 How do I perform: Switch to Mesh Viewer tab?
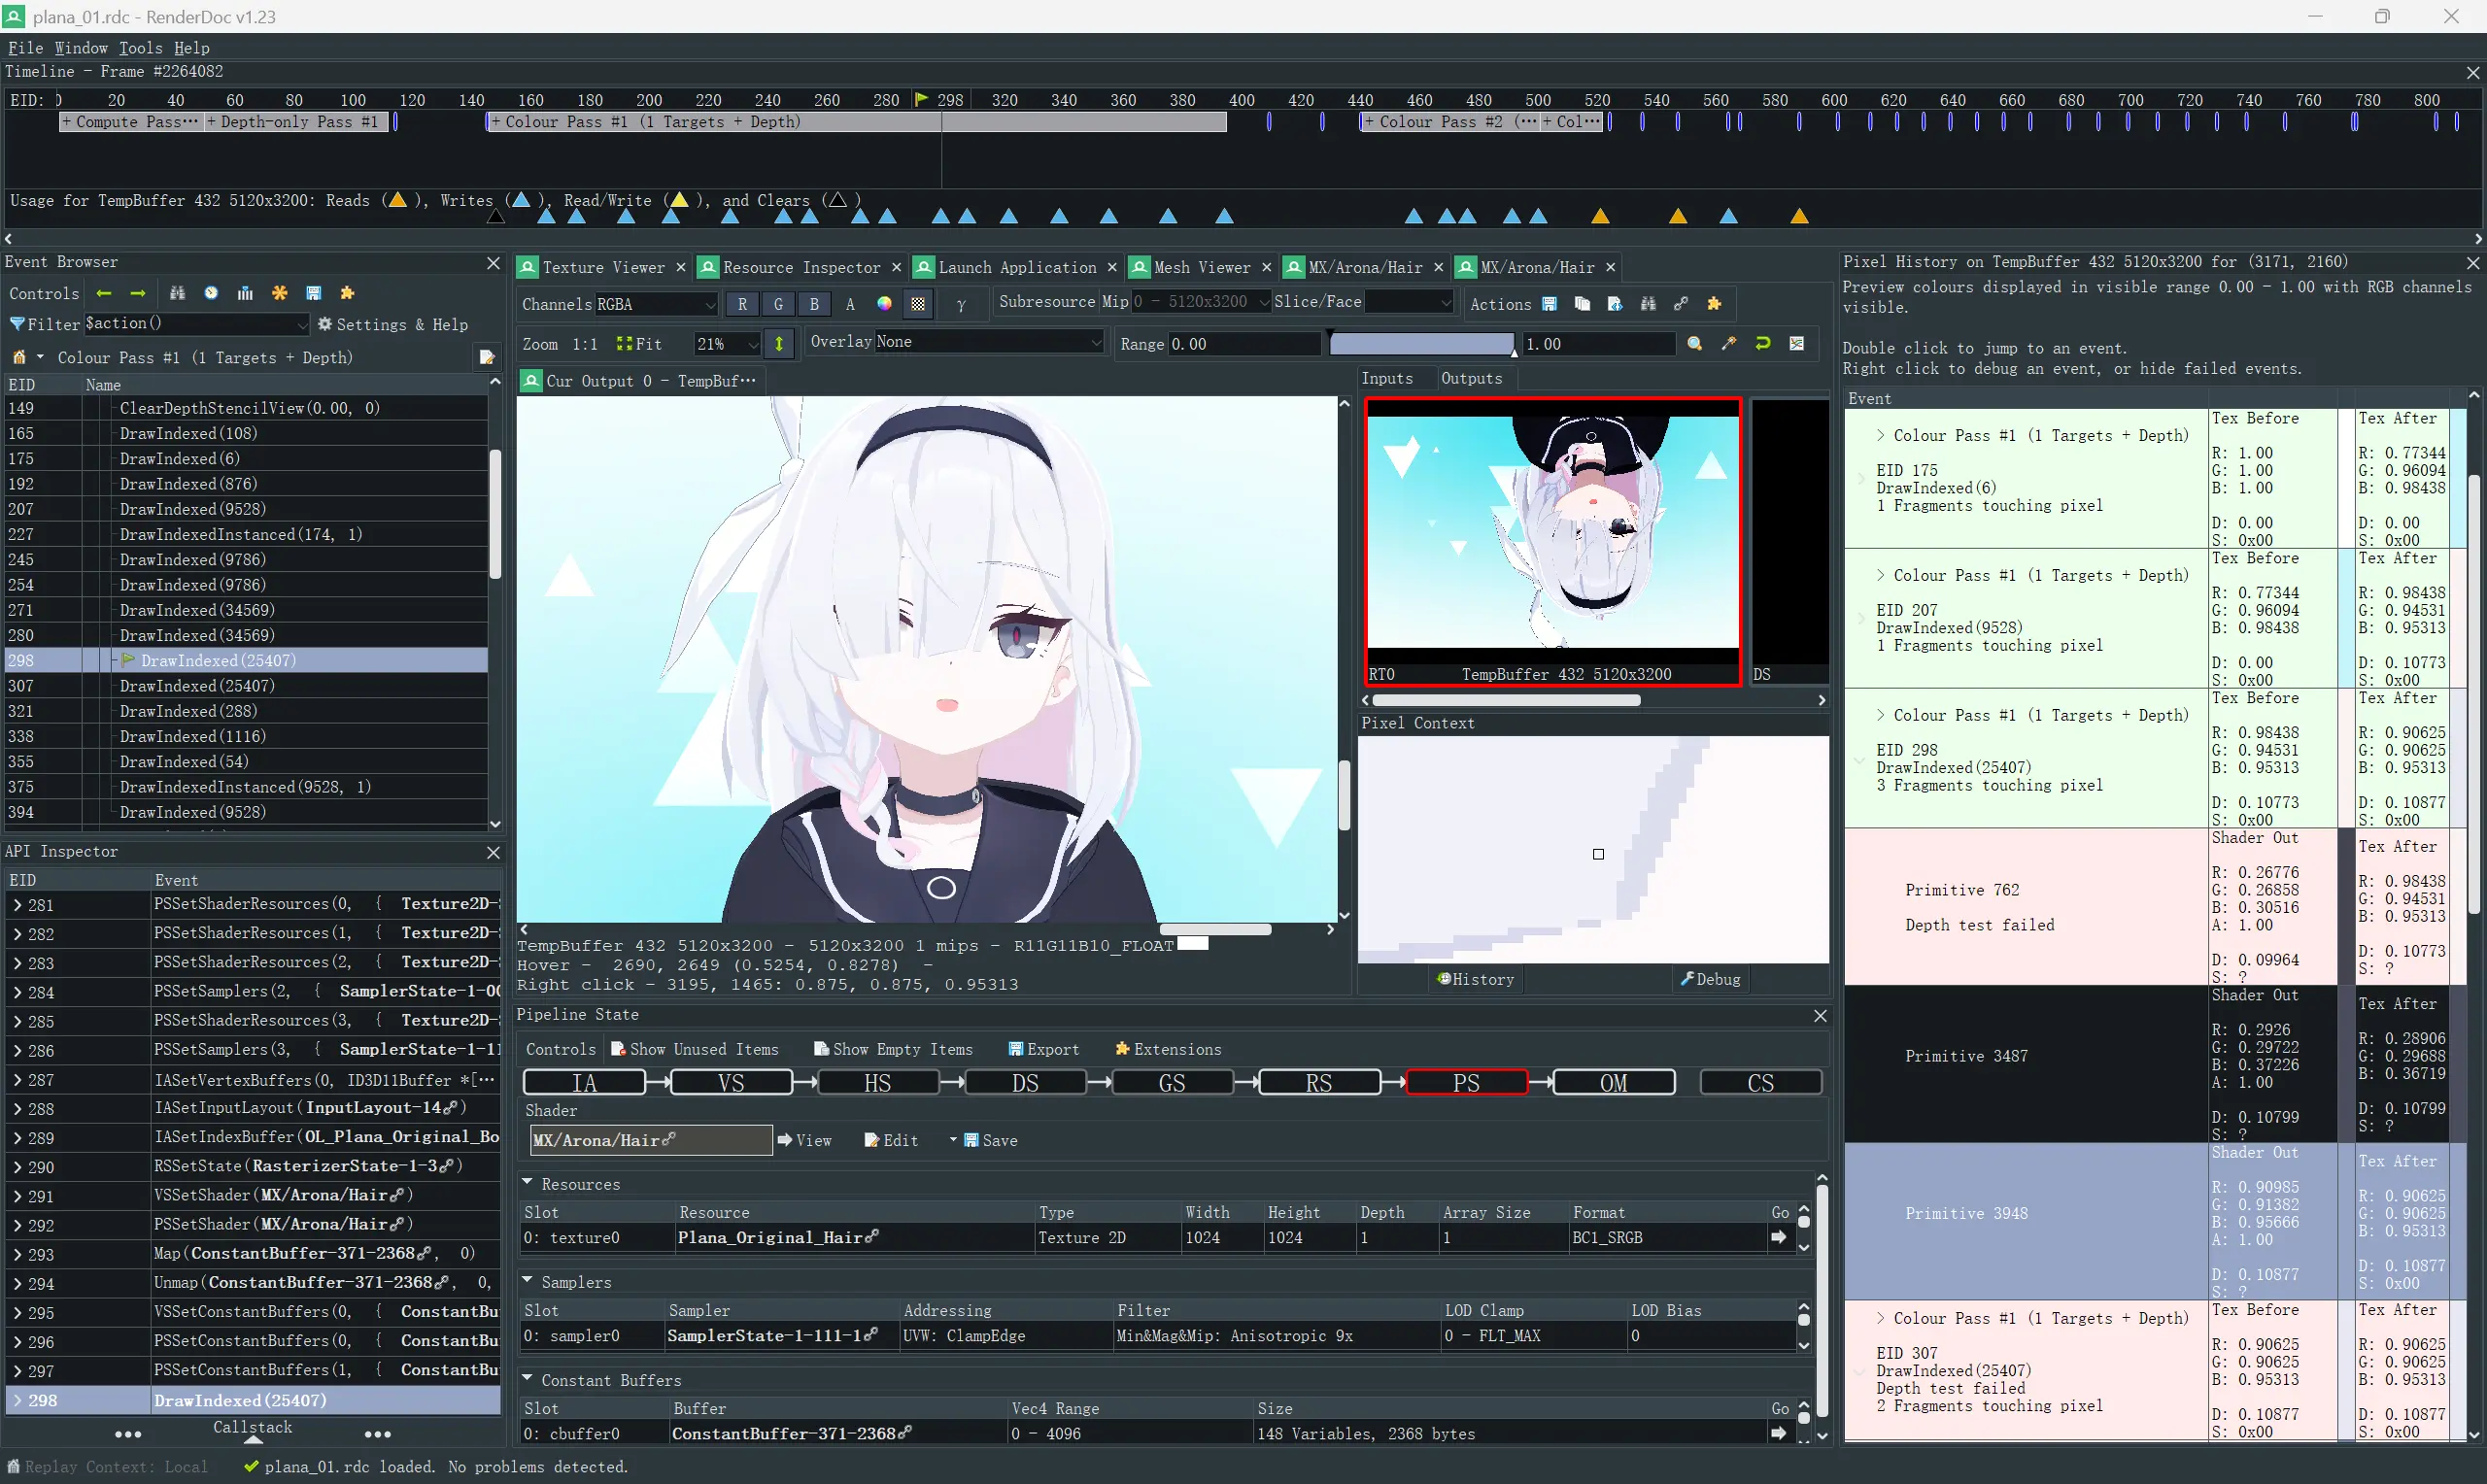[1201, 267]
